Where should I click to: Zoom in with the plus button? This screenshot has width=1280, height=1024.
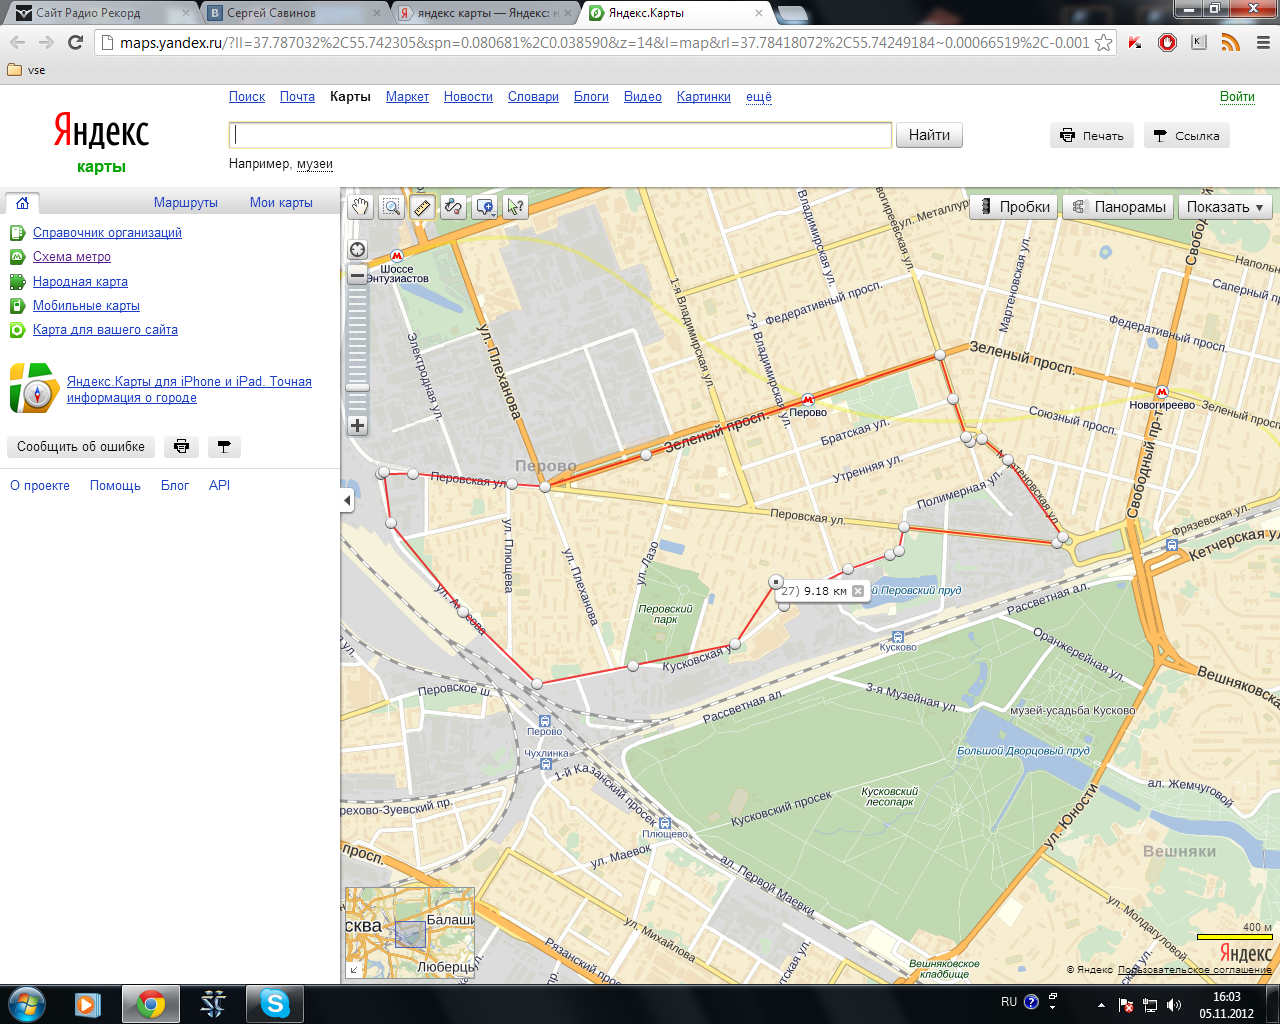(x=358, y=425)
